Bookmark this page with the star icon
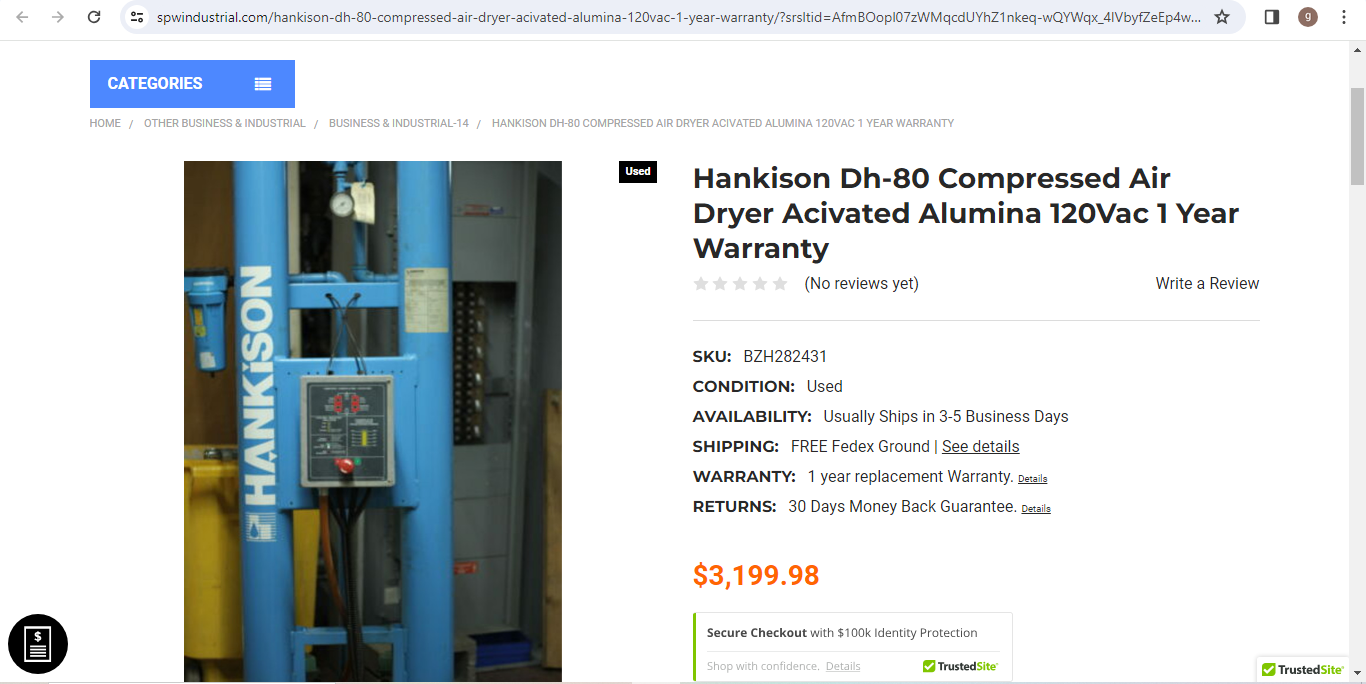 1222,17
